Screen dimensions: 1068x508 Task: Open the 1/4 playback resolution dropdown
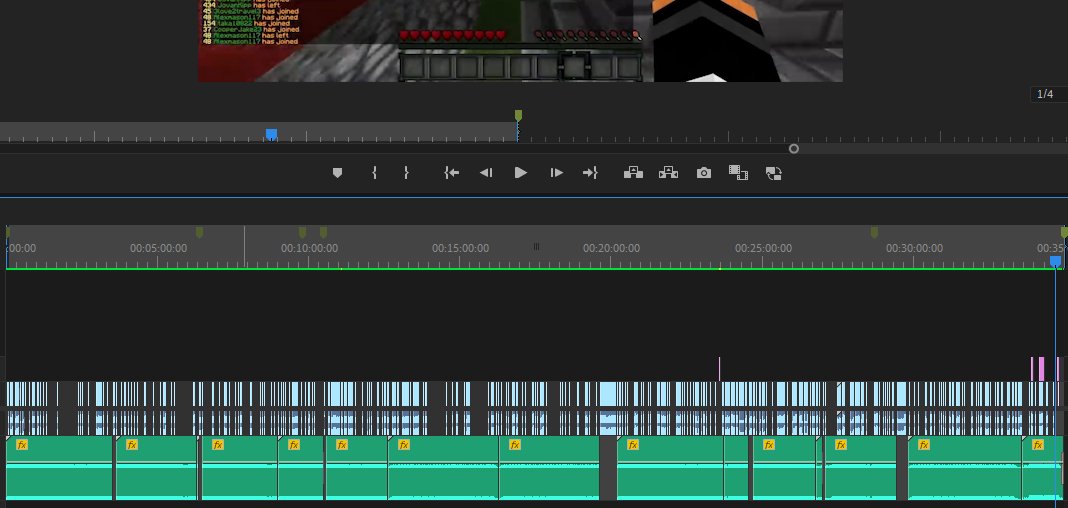pyautogui.click(x=1048, y=94)
